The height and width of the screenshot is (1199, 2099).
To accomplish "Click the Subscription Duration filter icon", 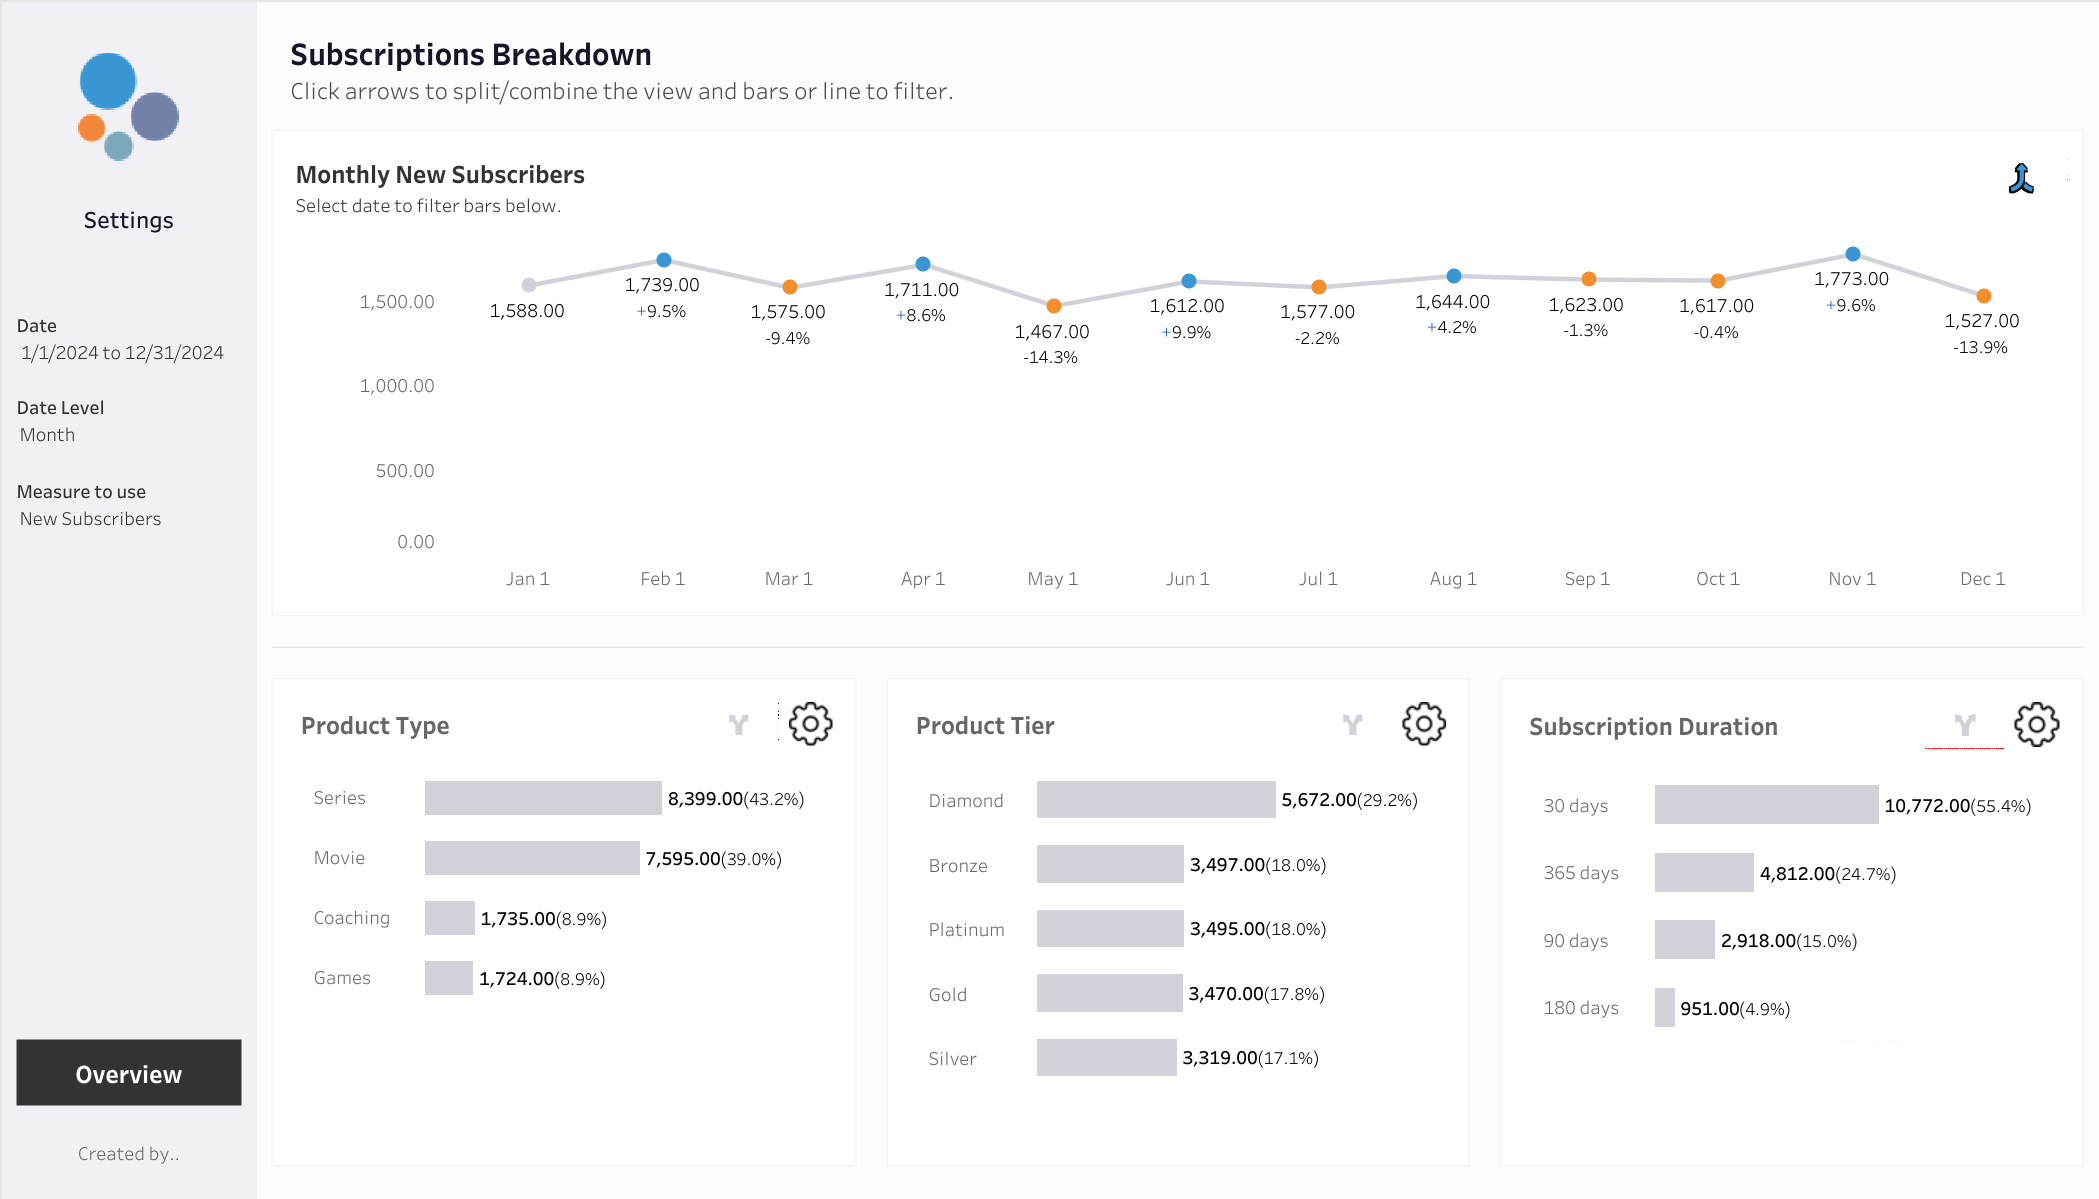I will click(1965, 725).
